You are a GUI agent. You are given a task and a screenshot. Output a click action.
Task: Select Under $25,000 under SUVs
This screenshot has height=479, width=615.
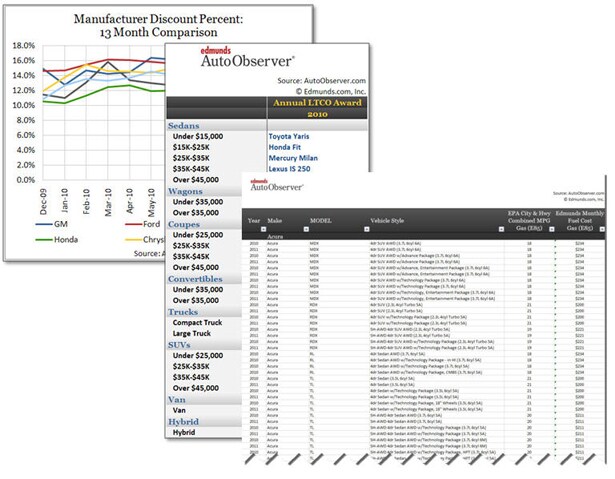[198, 355]
